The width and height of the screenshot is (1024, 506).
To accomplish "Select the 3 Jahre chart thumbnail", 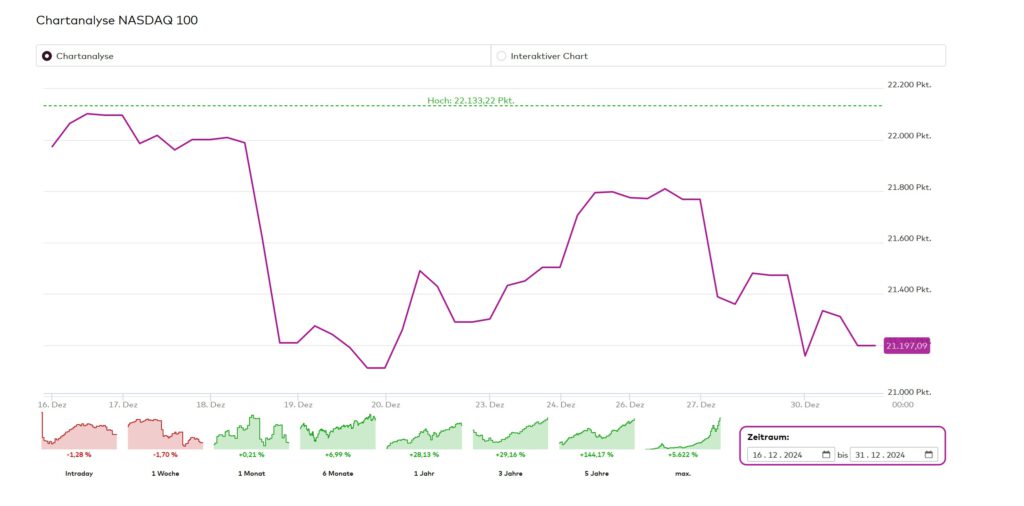I will click(x=510, y=434).
